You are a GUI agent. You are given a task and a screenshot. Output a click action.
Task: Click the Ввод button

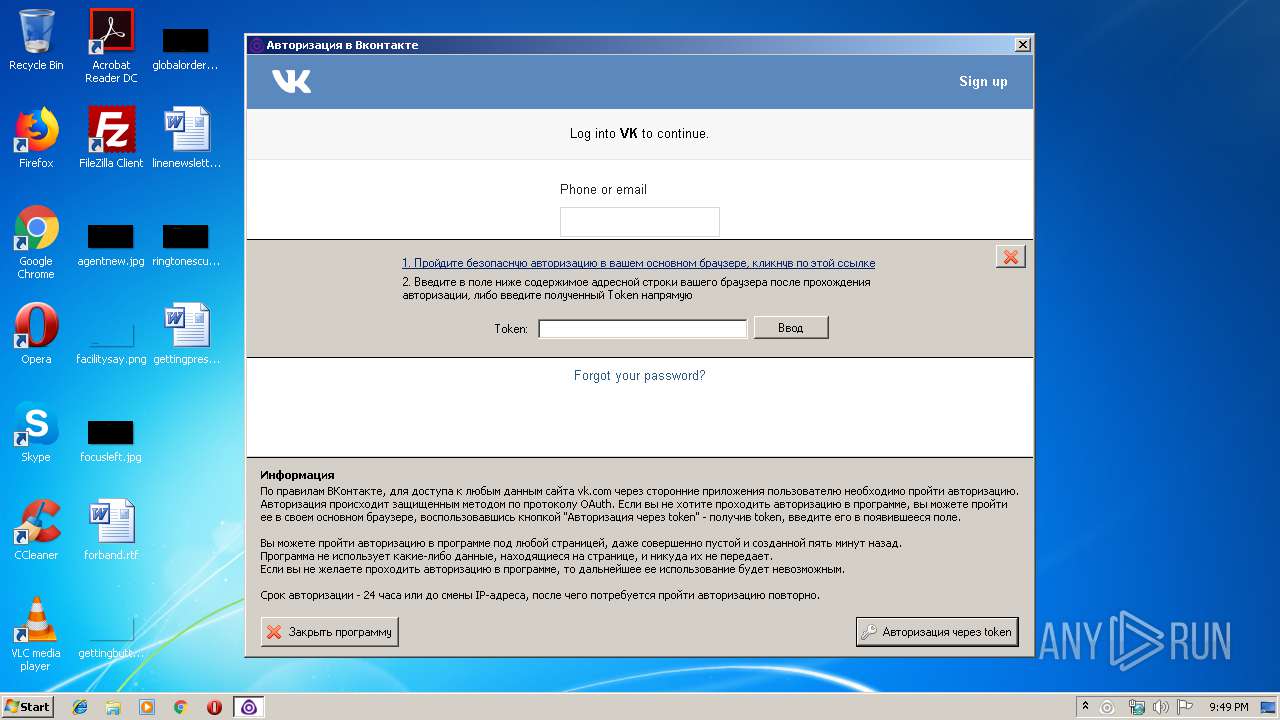tap(791, 327)
